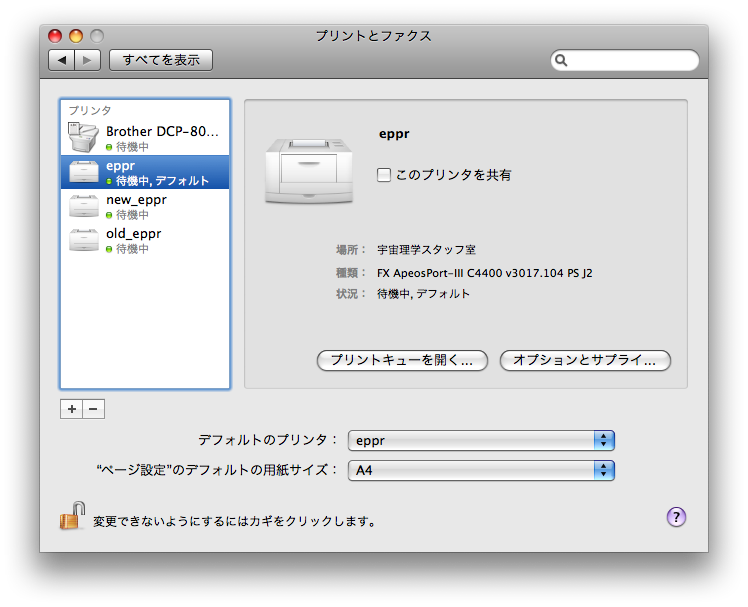Add a printer with the plus button
Viewport: 748px width, 607px height.
tap(71, 409)
